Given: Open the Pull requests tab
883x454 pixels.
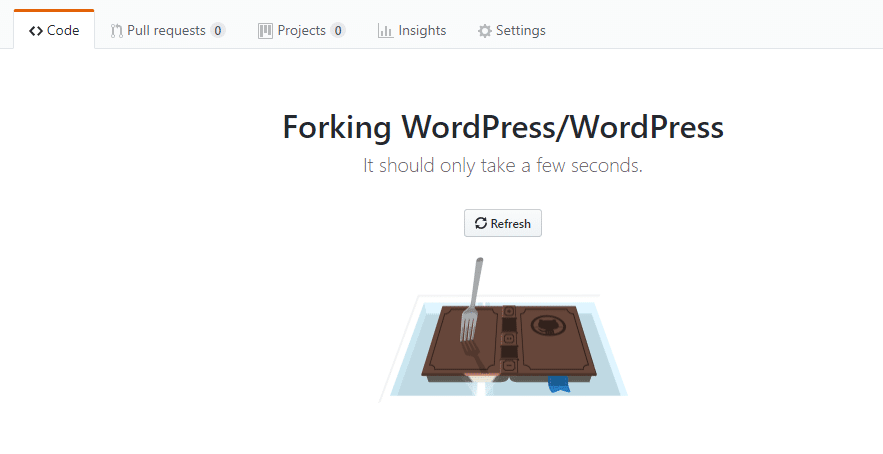Looking at the screenshot, I should click(167, 31).
